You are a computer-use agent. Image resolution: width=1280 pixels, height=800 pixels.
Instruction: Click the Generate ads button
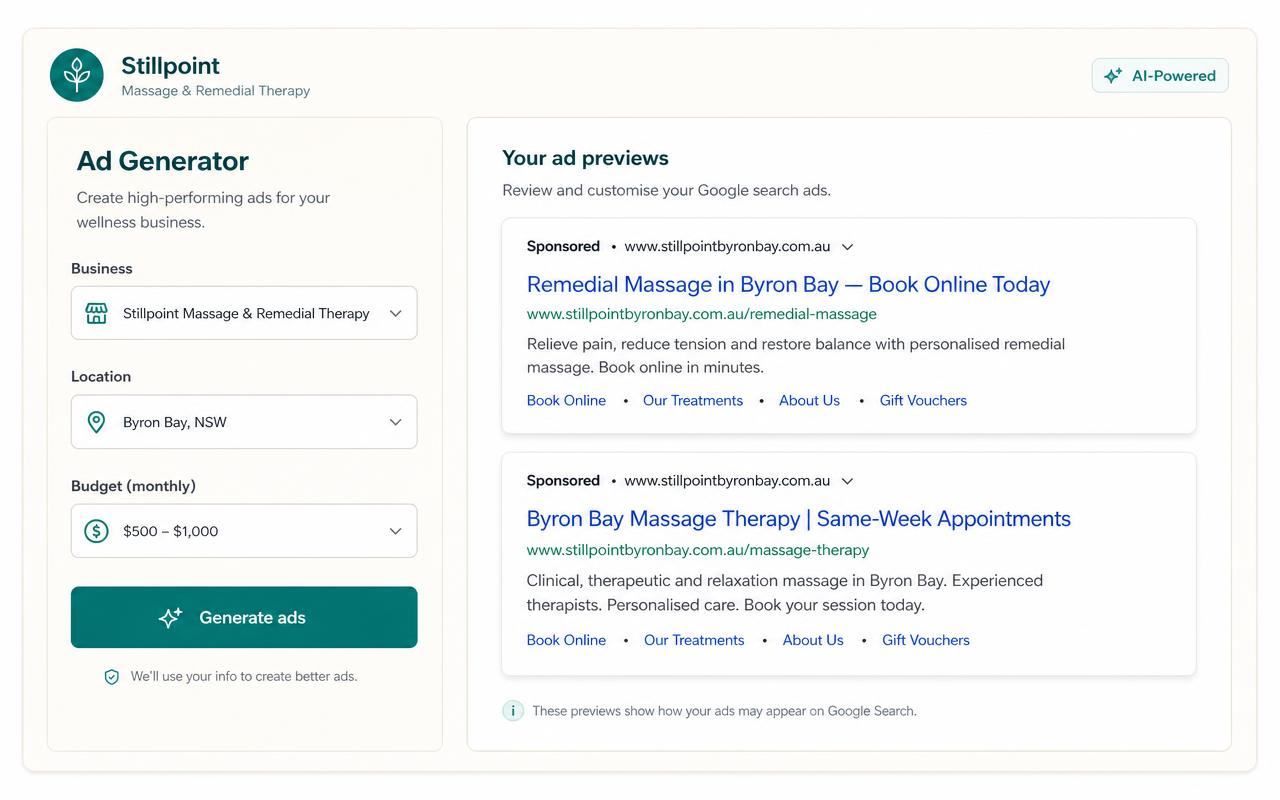[244, 617]
